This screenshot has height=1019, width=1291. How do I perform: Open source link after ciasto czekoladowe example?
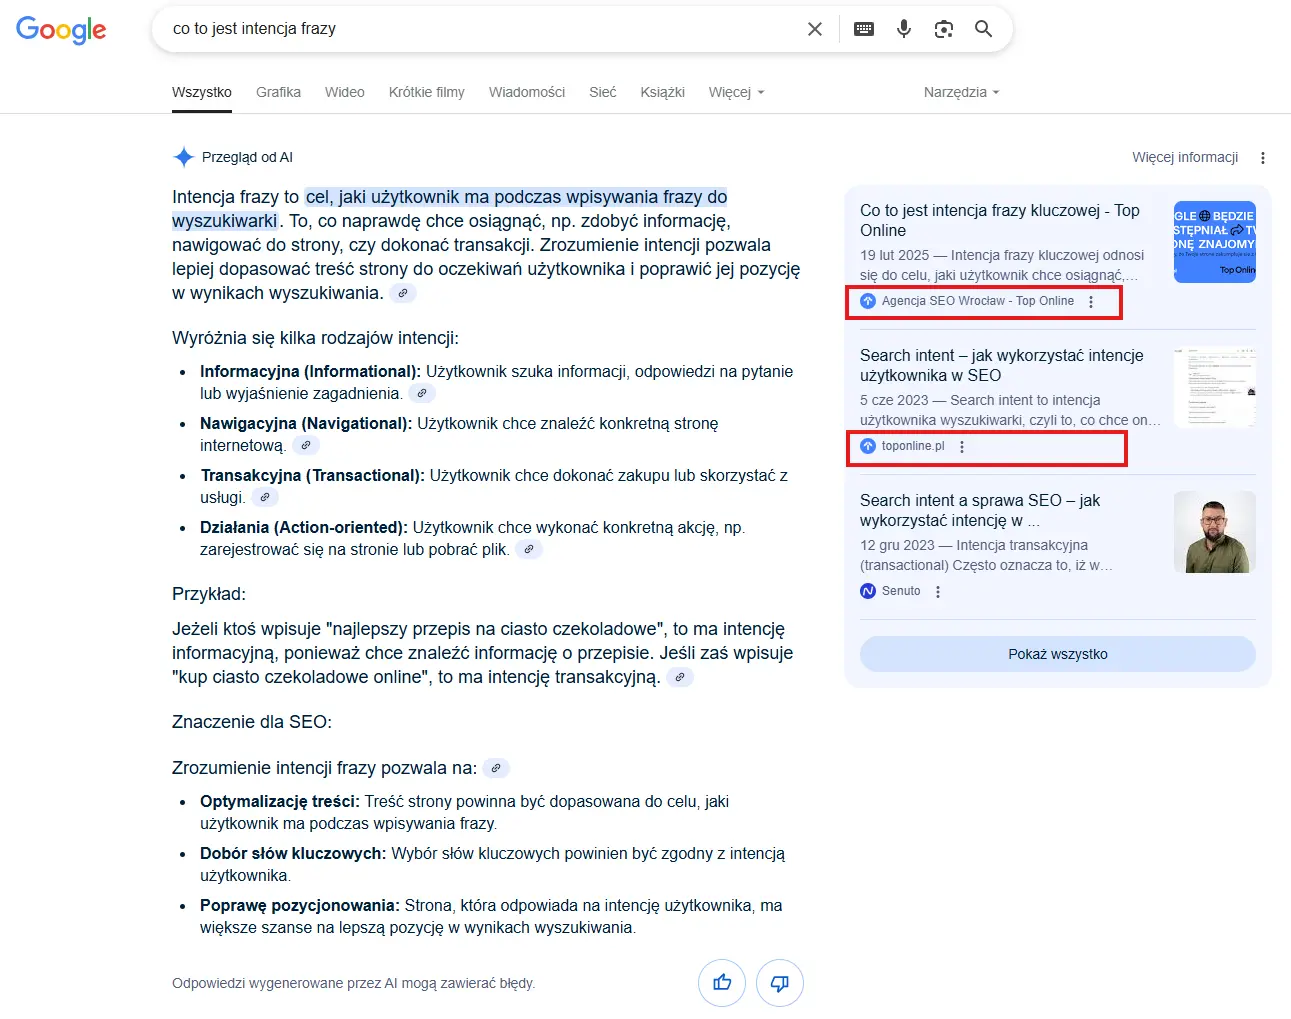680,678
